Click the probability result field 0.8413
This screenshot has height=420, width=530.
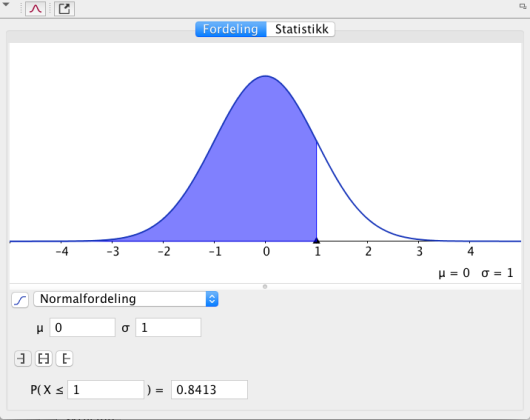click(x=209, y=390)
